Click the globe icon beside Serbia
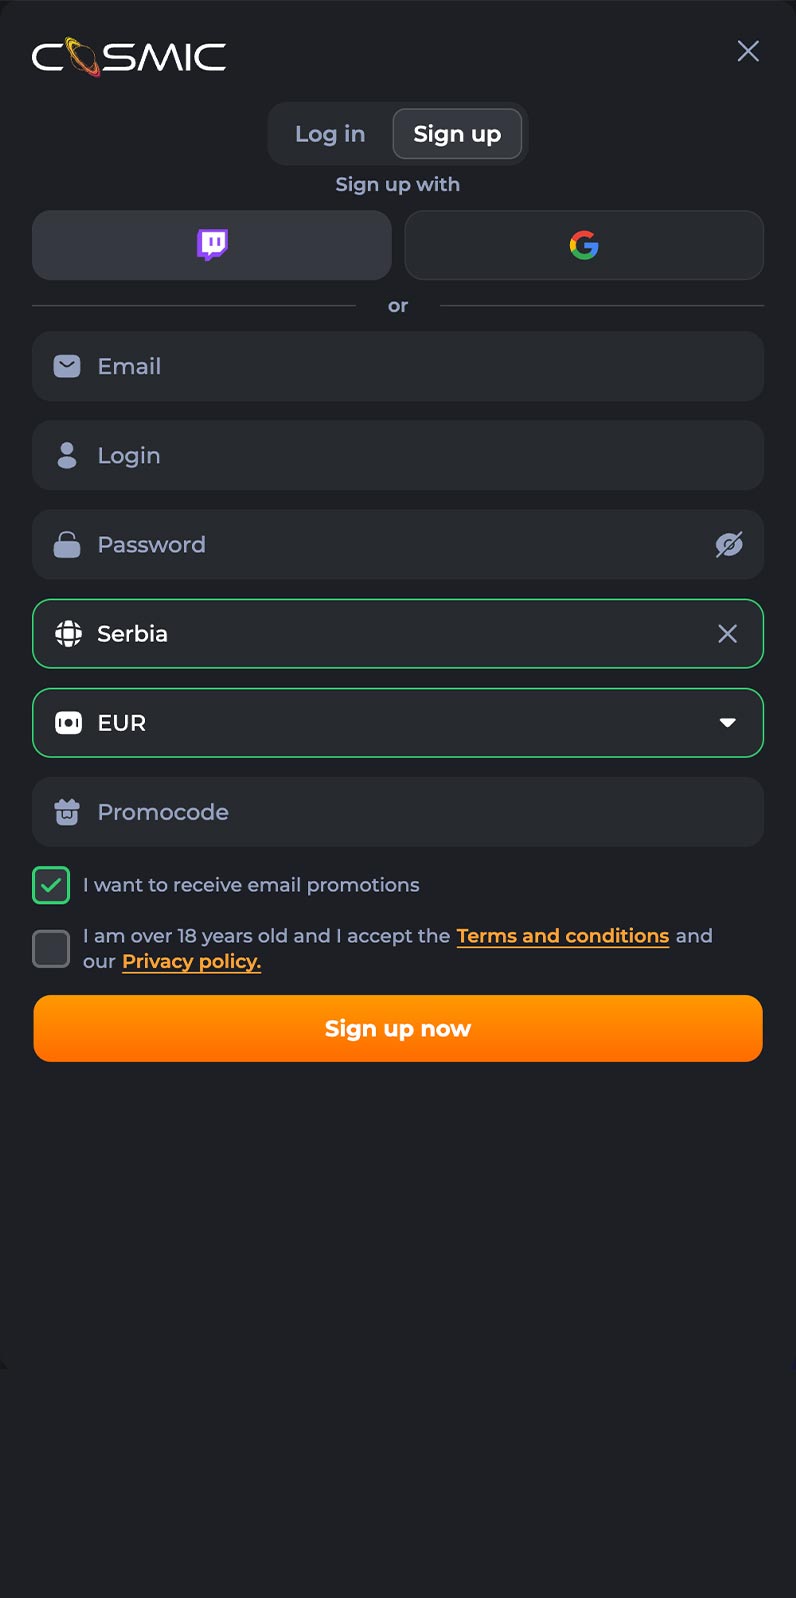 68,634
